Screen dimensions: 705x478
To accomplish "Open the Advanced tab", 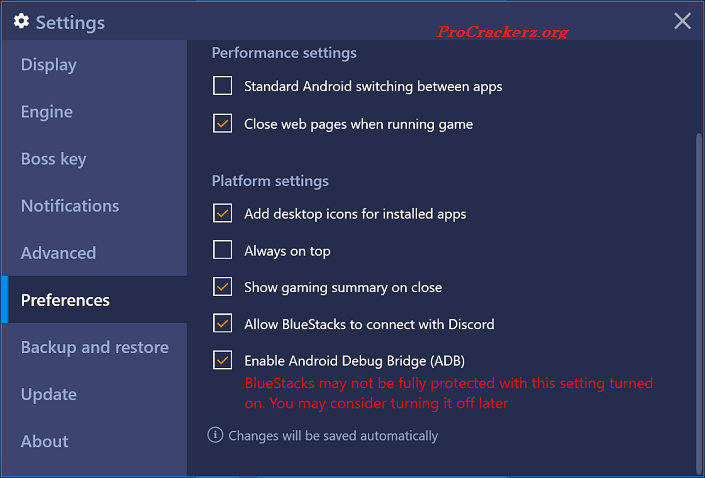I will [x=59, y=253].
